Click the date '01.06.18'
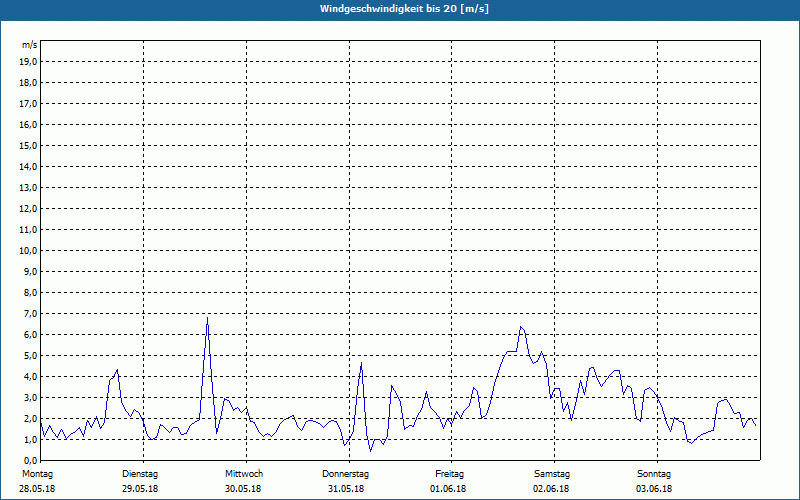 coord(448,489)
